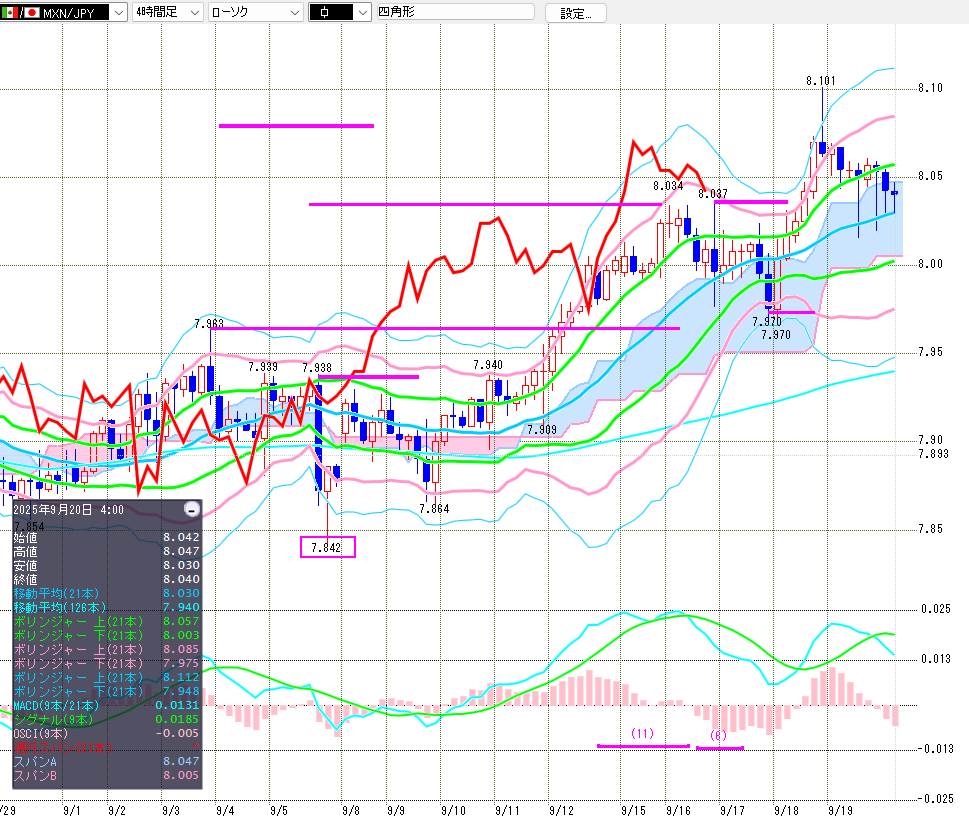This screenshot has height=820, width=969.
Task: Click the Mexico flag icon
Action: [10, 13]
